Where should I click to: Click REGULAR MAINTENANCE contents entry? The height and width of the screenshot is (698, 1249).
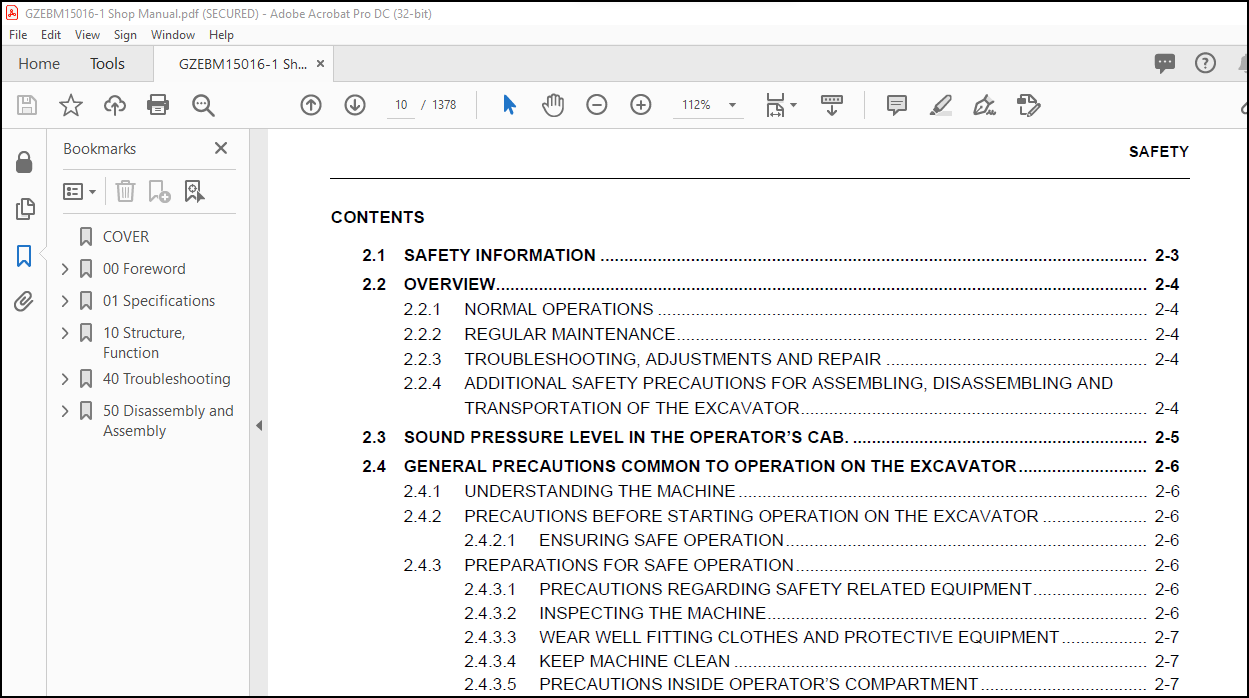[570, 334]
